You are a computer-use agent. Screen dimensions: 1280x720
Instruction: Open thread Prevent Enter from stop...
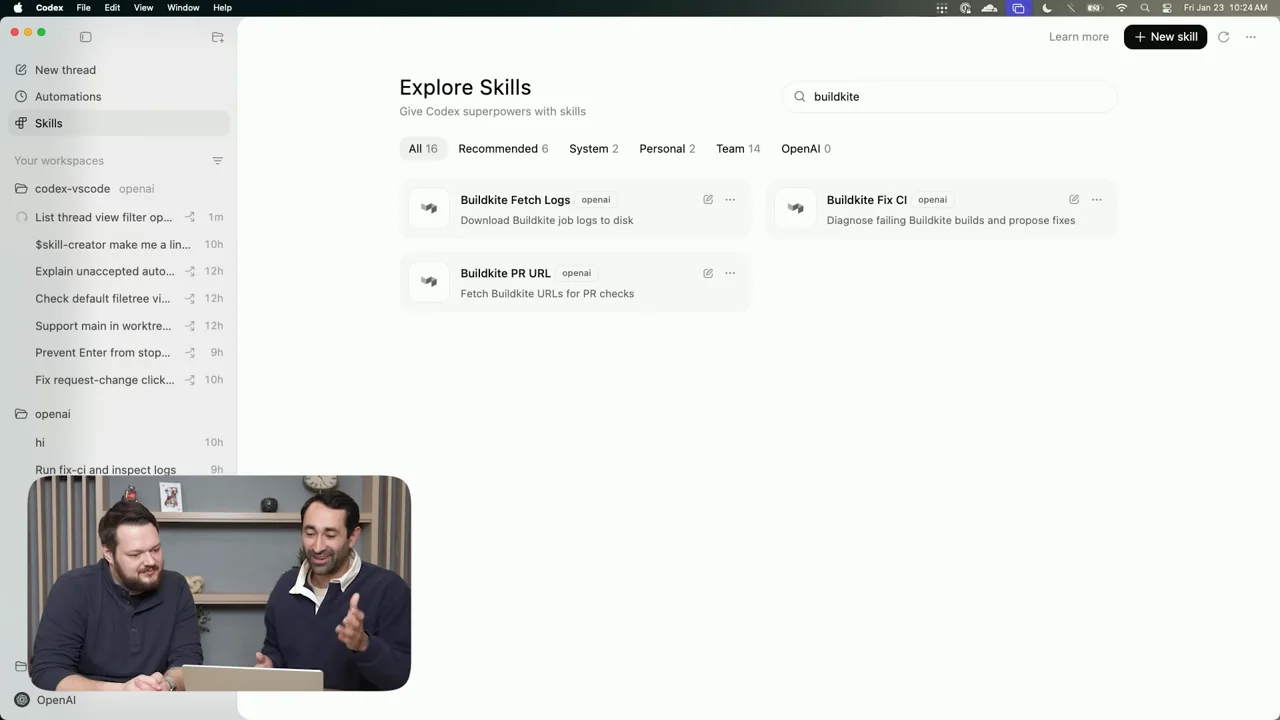(x=118, y=353)
